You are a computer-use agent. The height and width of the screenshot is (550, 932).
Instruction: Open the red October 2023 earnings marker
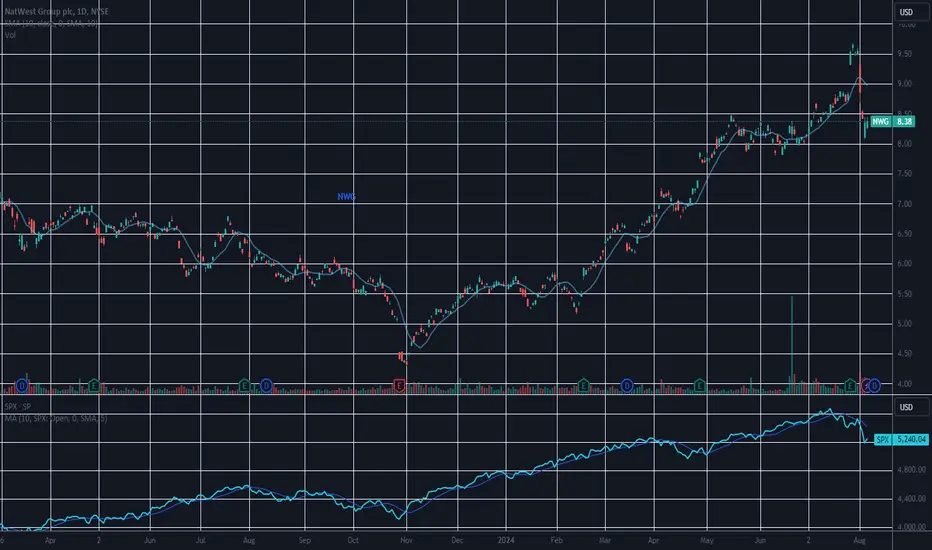[399, 386]
